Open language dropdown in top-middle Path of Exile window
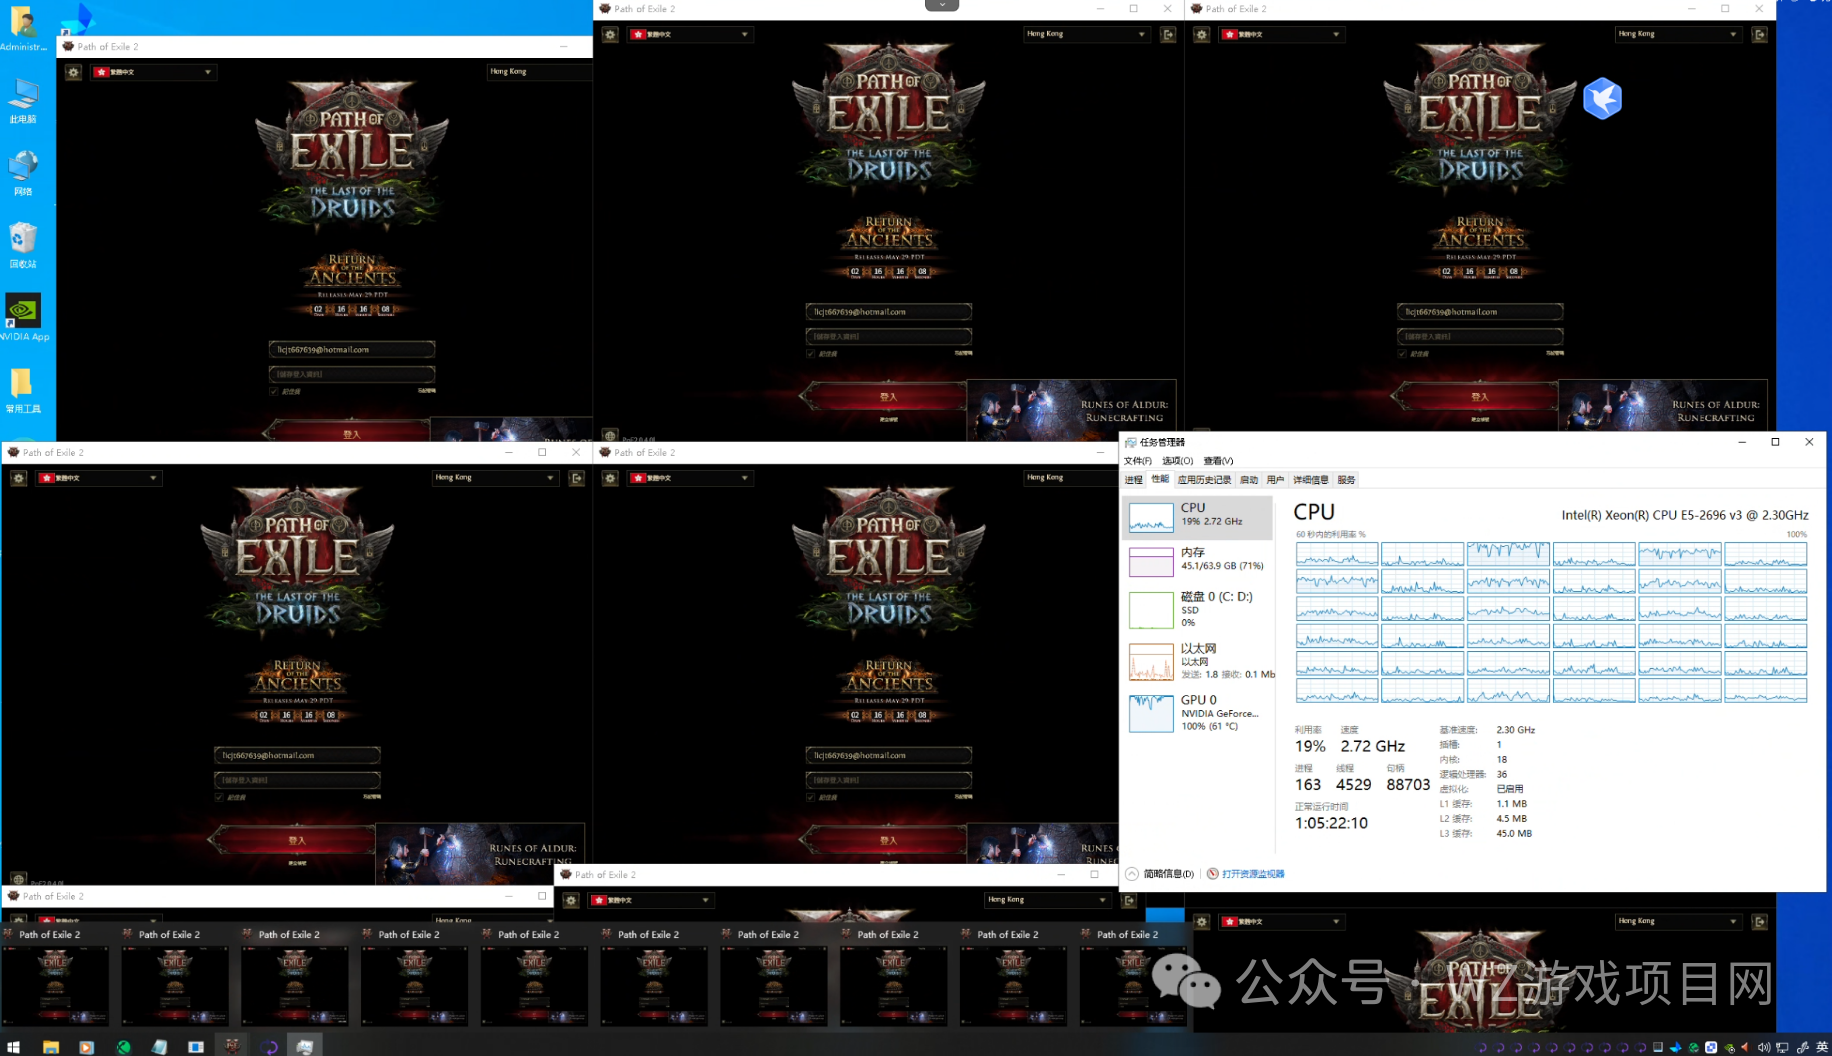This screenshot has width=1832, height=1056. pyautogui.click(x=690, y=34)
